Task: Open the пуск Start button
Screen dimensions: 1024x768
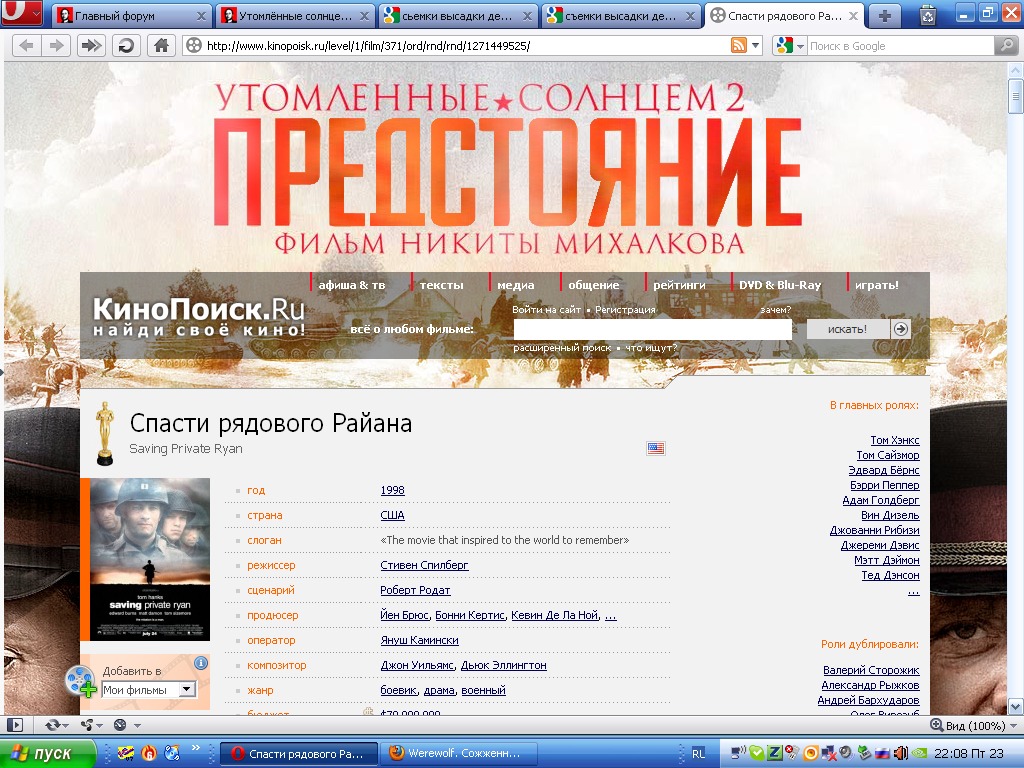Action: [48, 754]
